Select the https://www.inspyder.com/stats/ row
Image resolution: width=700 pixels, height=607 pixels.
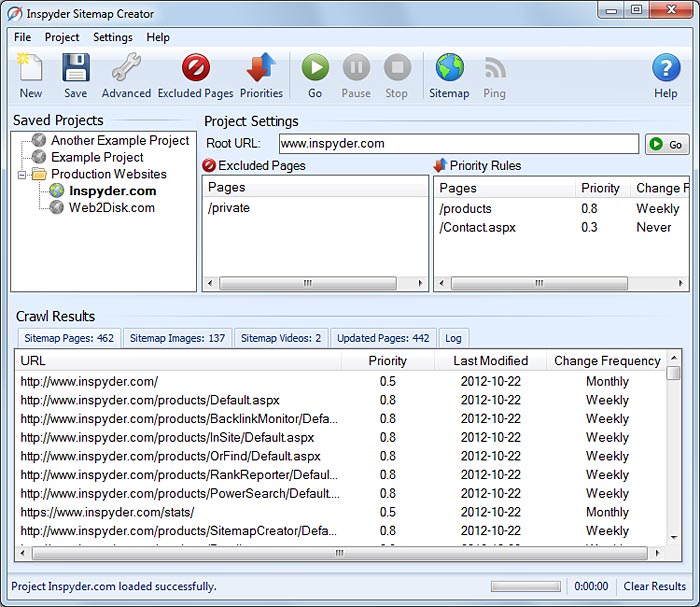341,512
